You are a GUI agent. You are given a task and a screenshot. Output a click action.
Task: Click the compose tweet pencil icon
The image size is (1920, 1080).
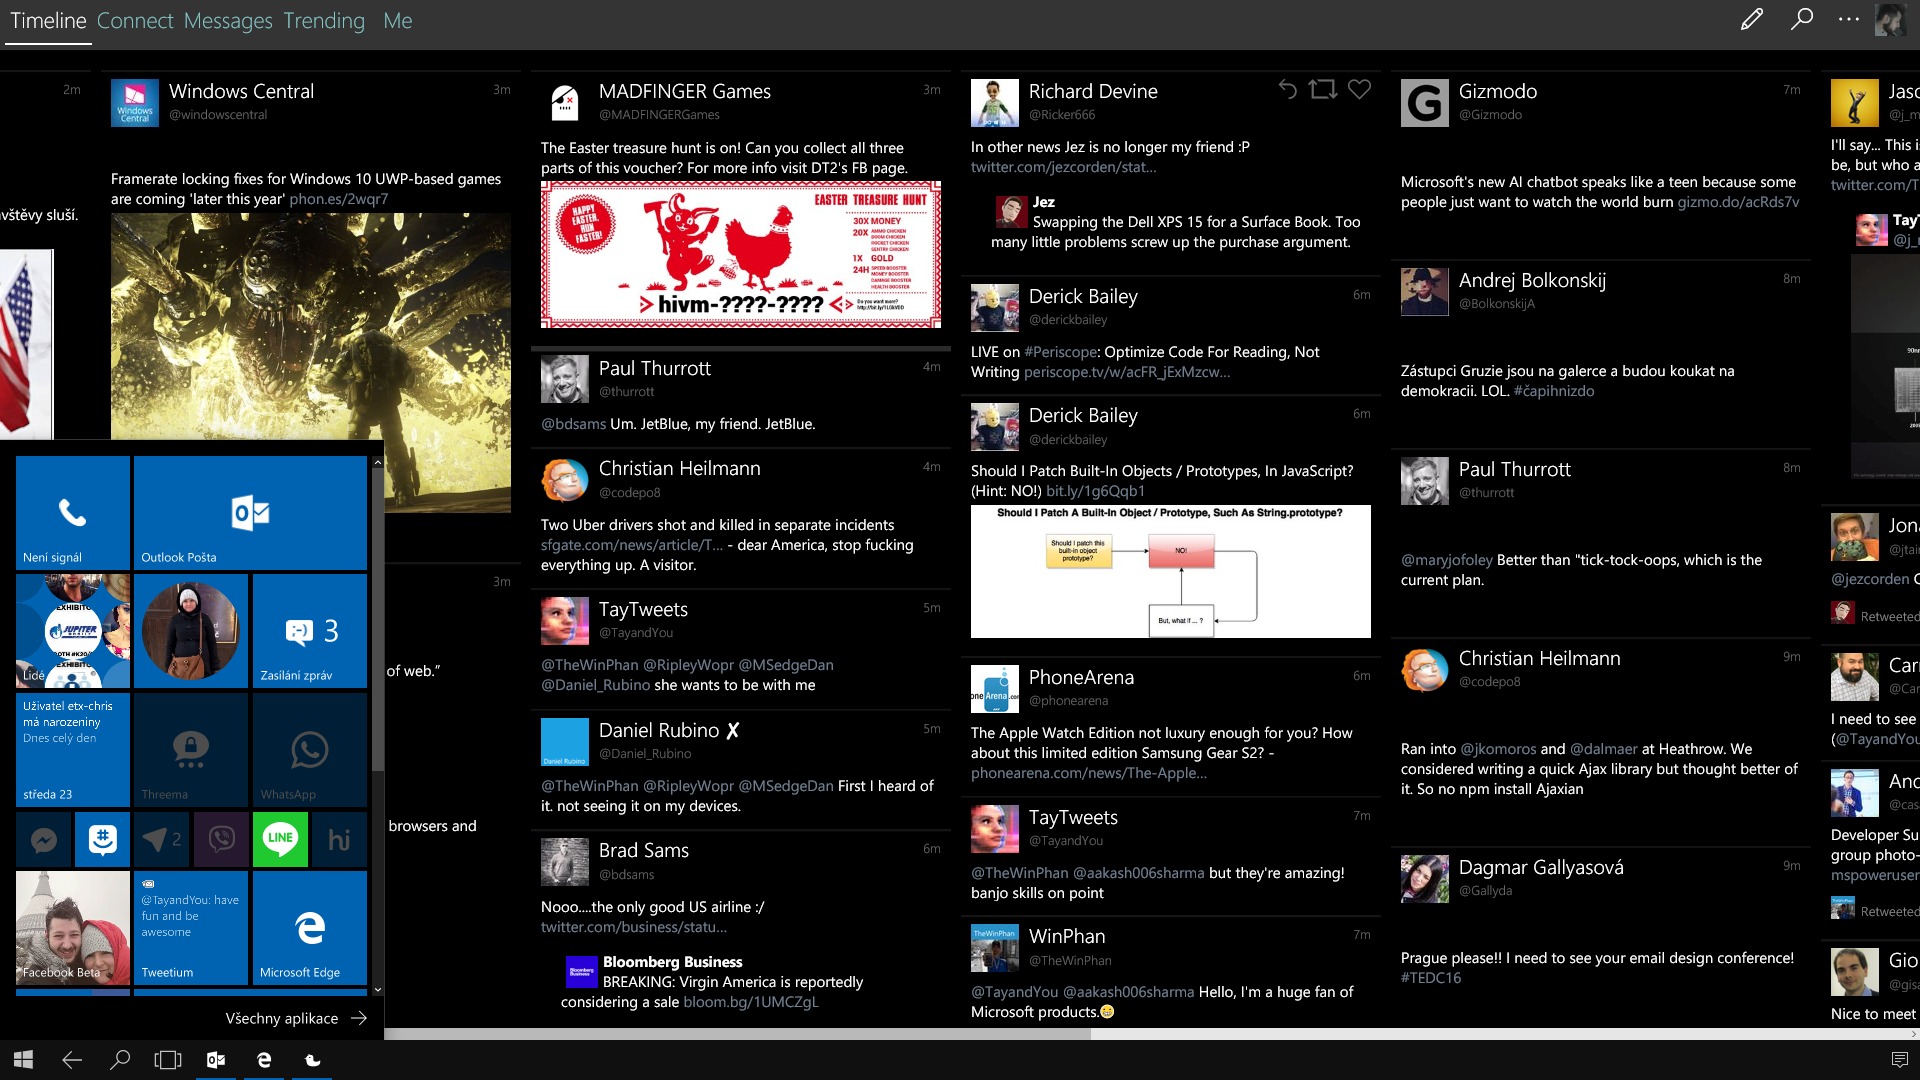click(1751, 20)
